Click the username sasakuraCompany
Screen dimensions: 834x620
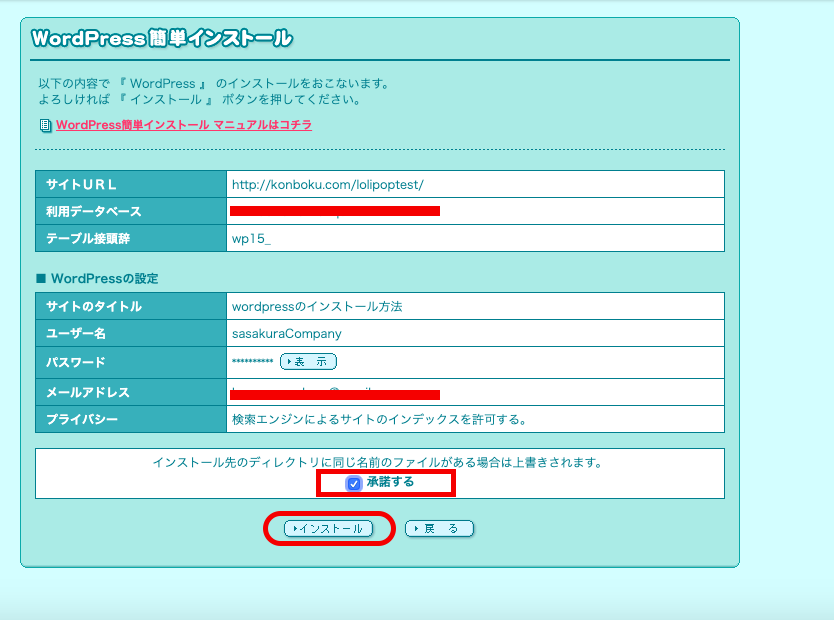(287, 333)
